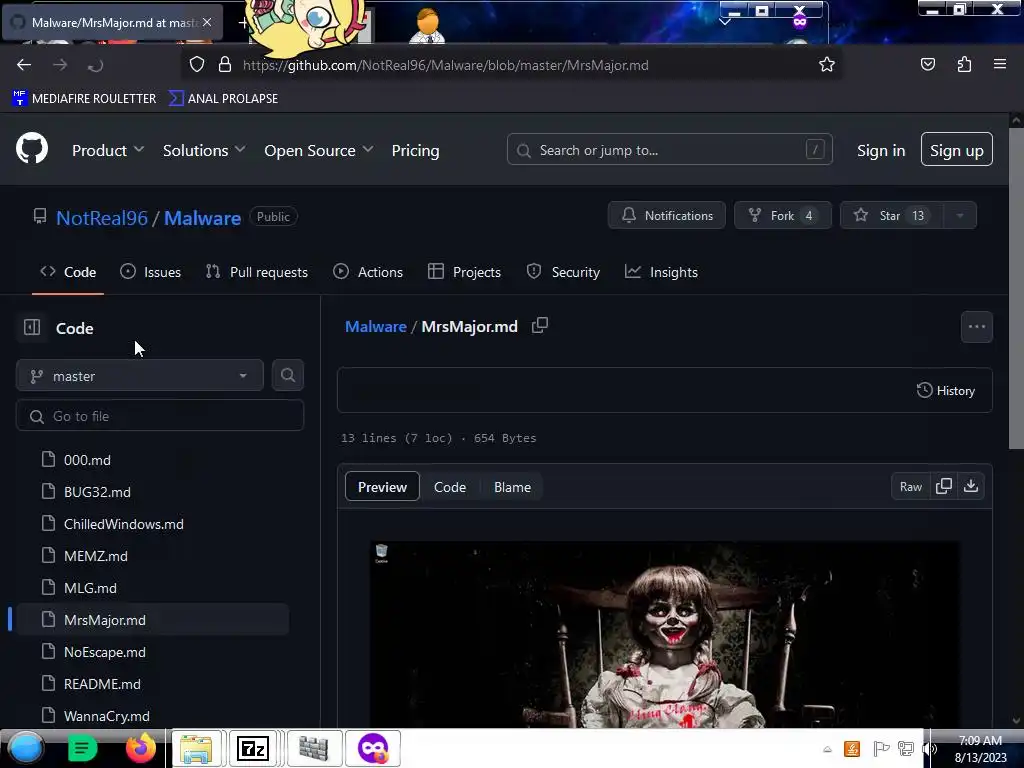Open the Issues tab
This screenshot has width=1024, height=768.
pyautogui.click(x=150, y=272)
